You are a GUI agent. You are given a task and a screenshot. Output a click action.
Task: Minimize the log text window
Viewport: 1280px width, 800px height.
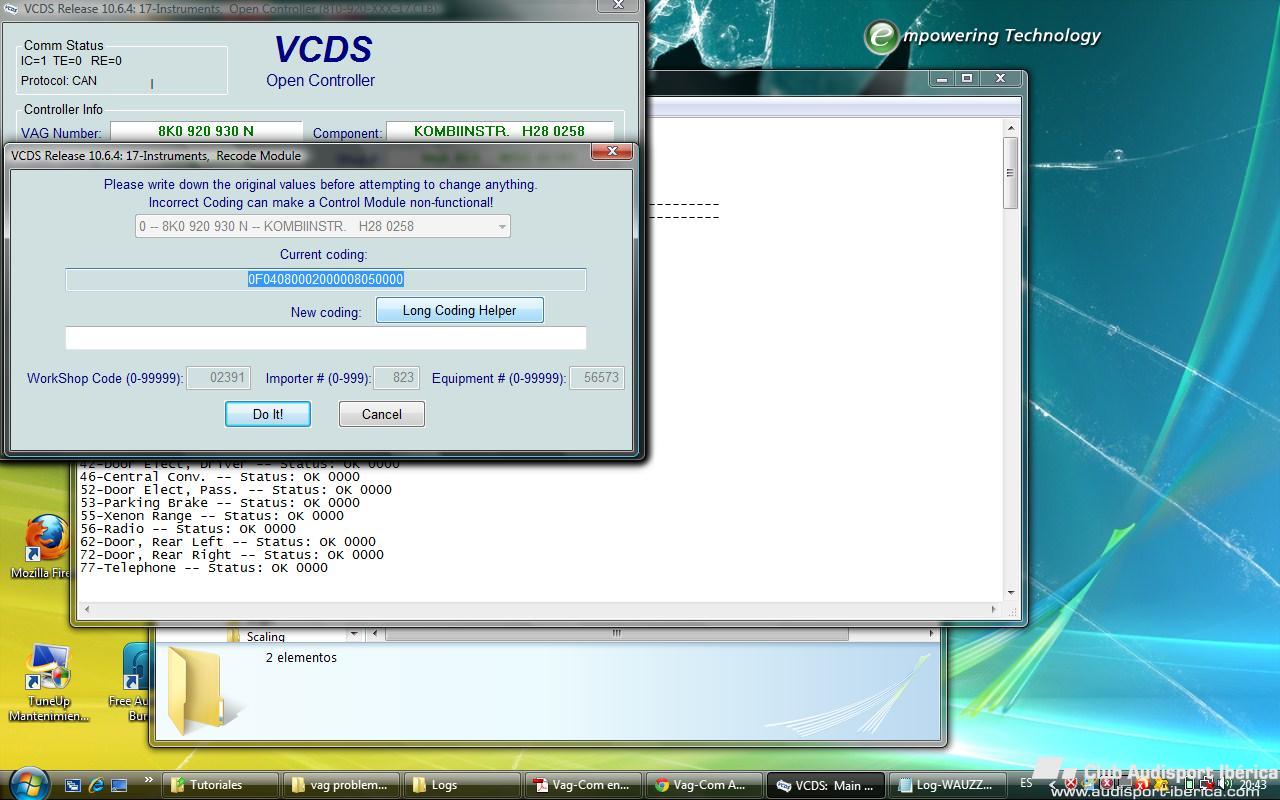(941, 78)
